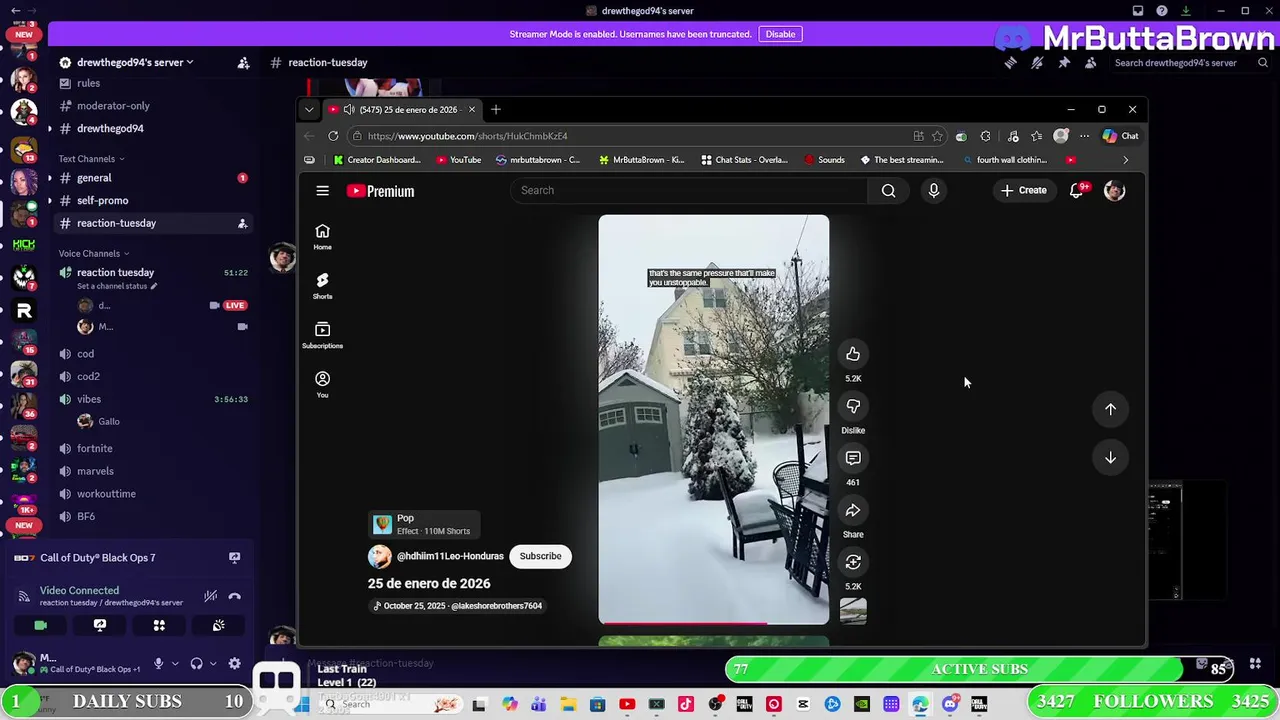1280x720 pixels.
Task: Remix this Short with 5.2K
Action: click(853, 562)
